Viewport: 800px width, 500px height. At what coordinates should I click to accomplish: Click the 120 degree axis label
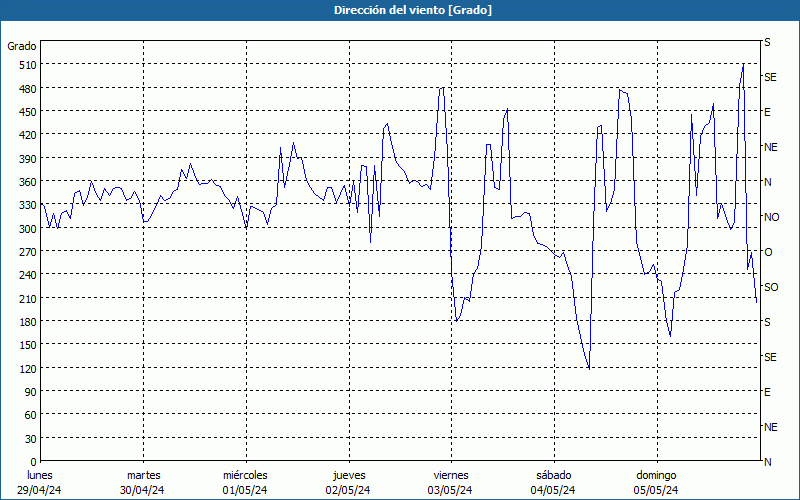28,368
